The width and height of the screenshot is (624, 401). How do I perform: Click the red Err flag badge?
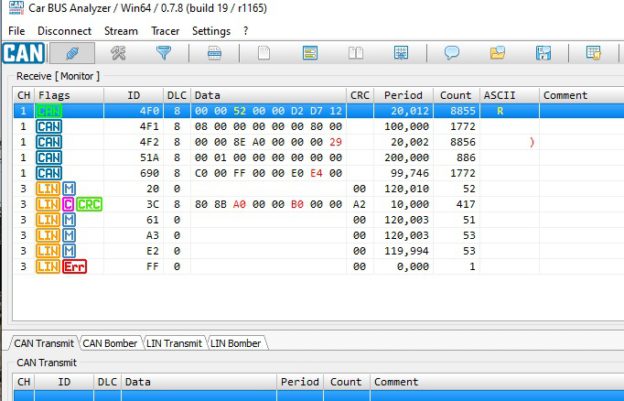coord(74,267)
